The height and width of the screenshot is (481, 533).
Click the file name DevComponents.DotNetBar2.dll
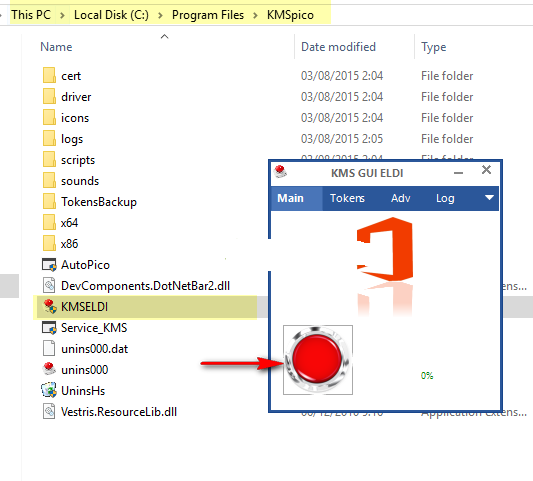pyautogui.click(x=145, y=286)
